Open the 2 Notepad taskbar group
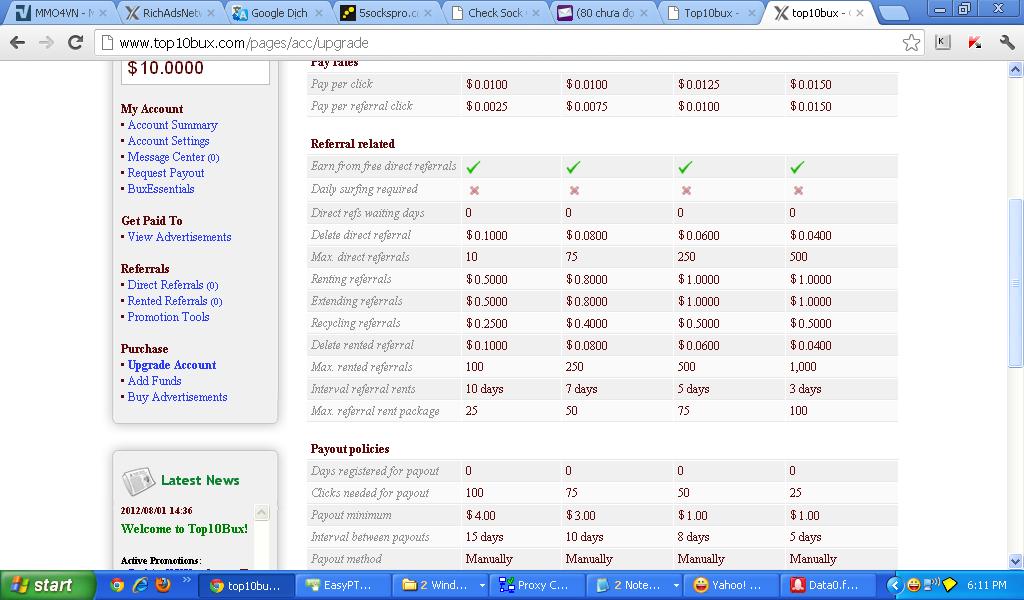1024x600 pixels. point(635,586)
